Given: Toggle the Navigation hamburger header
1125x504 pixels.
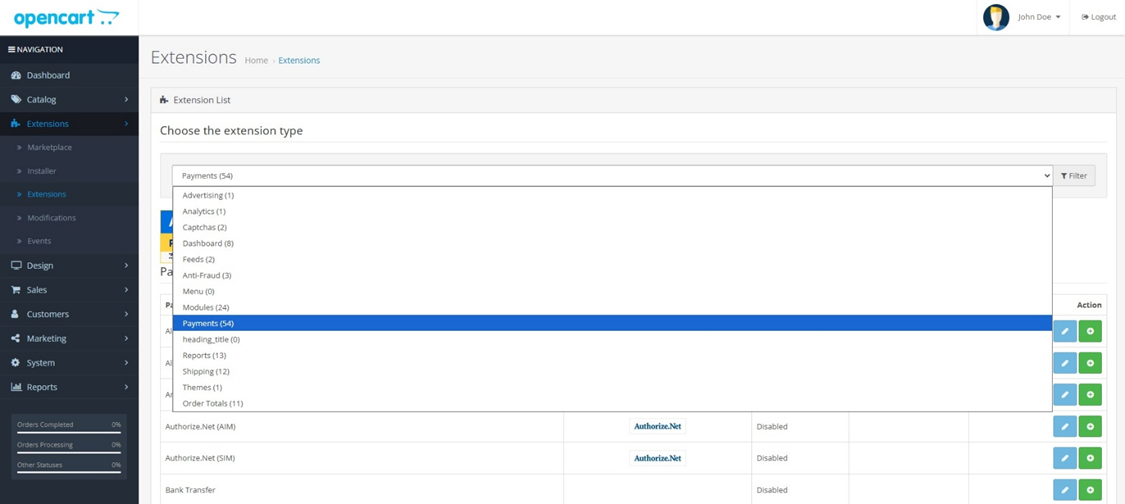Looking at the screenshot, I should click(x=35, y=50).
